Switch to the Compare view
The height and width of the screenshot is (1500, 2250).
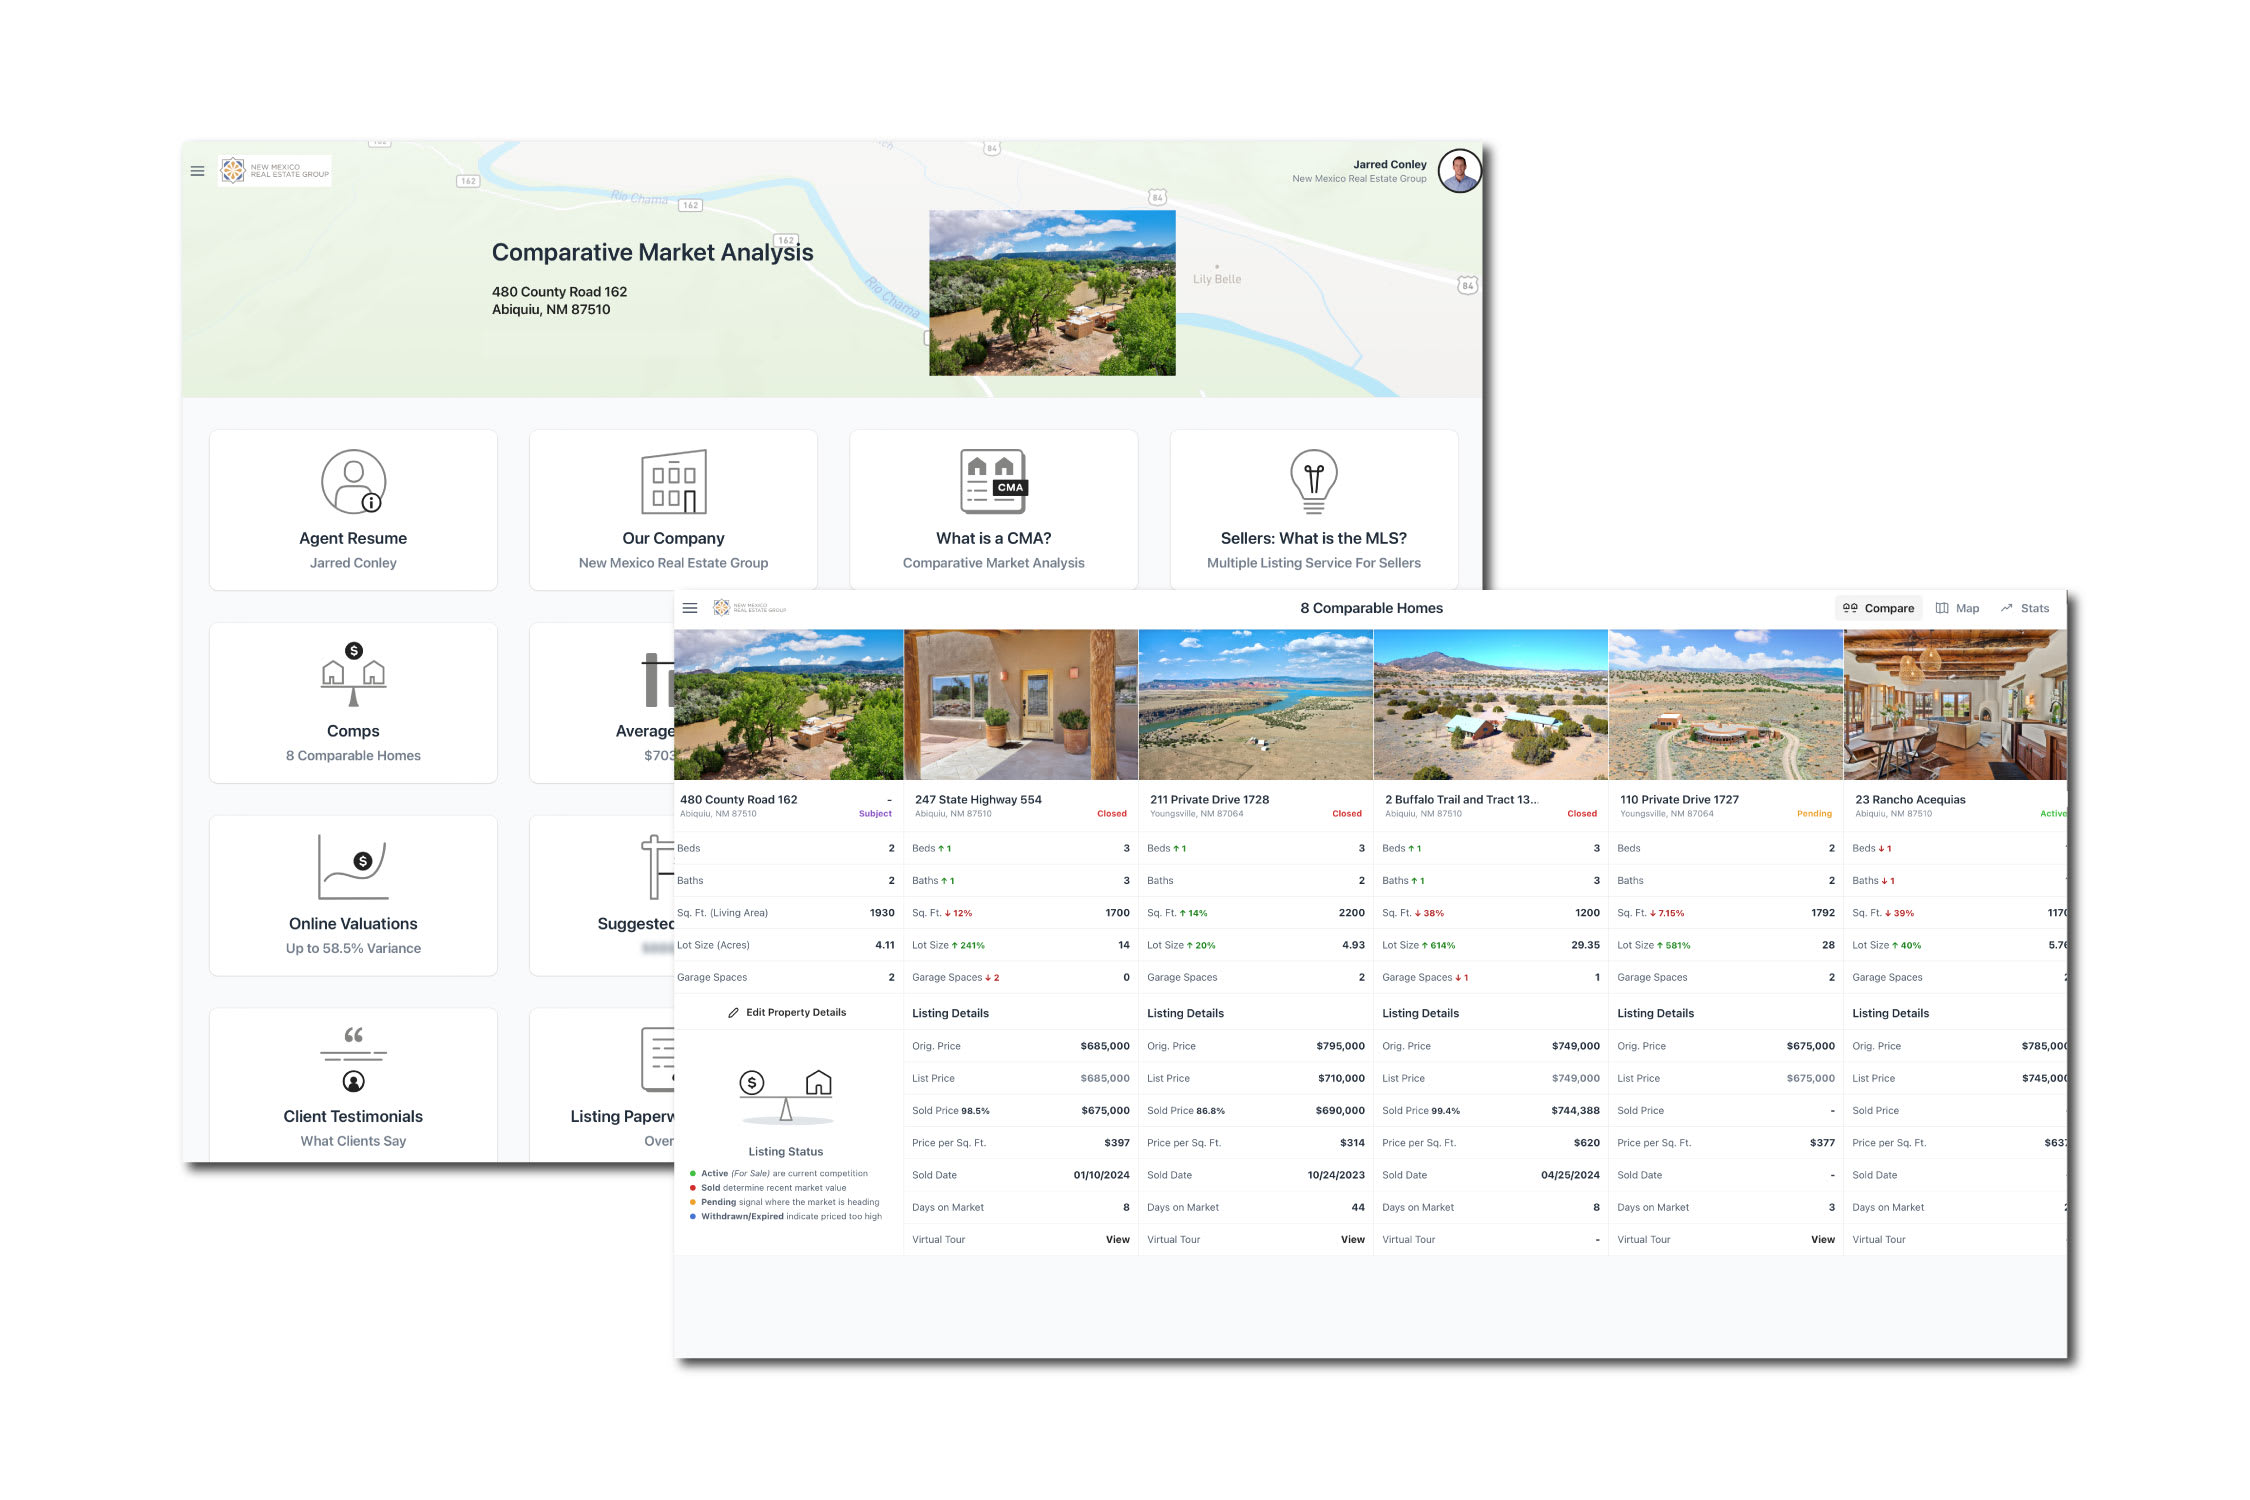click(1879, 608)
